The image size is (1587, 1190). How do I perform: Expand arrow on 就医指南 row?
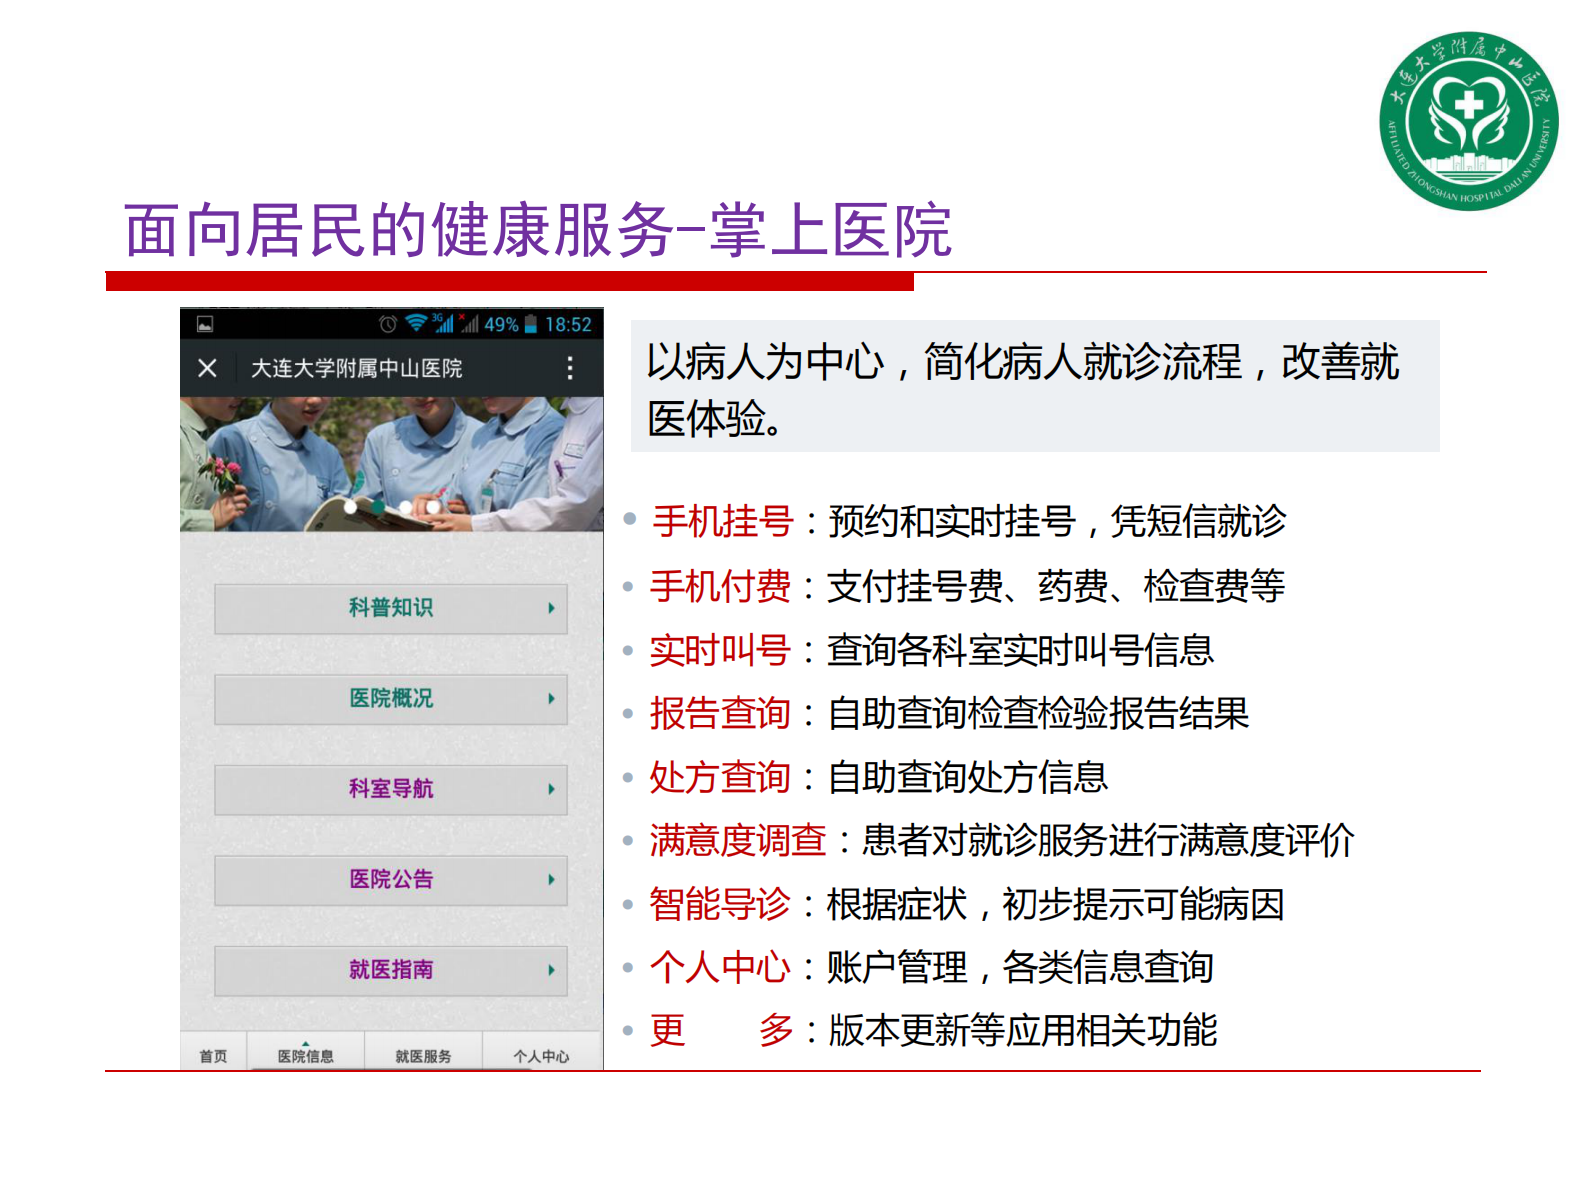point(551,970)
